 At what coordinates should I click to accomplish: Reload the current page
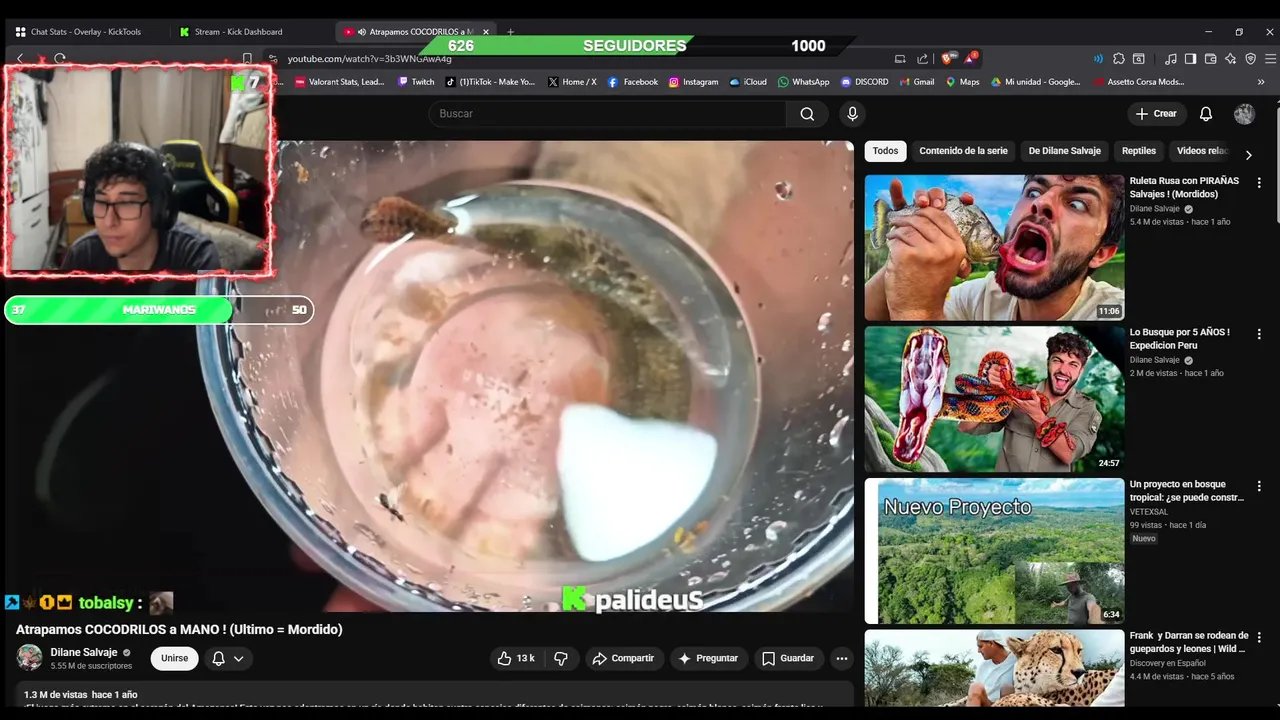60,59
